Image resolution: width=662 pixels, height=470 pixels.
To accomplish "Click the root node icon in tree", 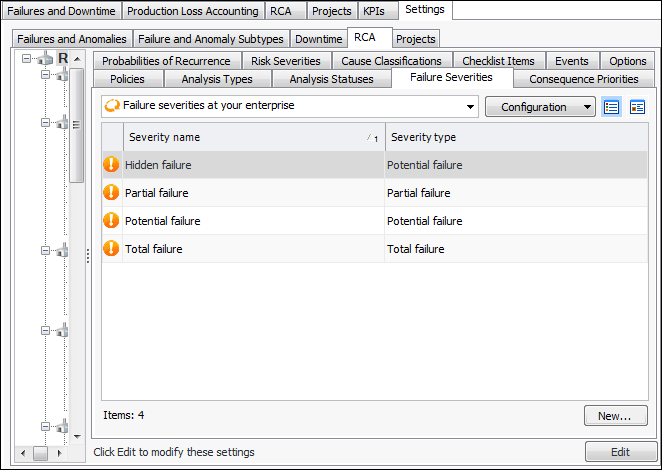I will [x=45, y=60].
